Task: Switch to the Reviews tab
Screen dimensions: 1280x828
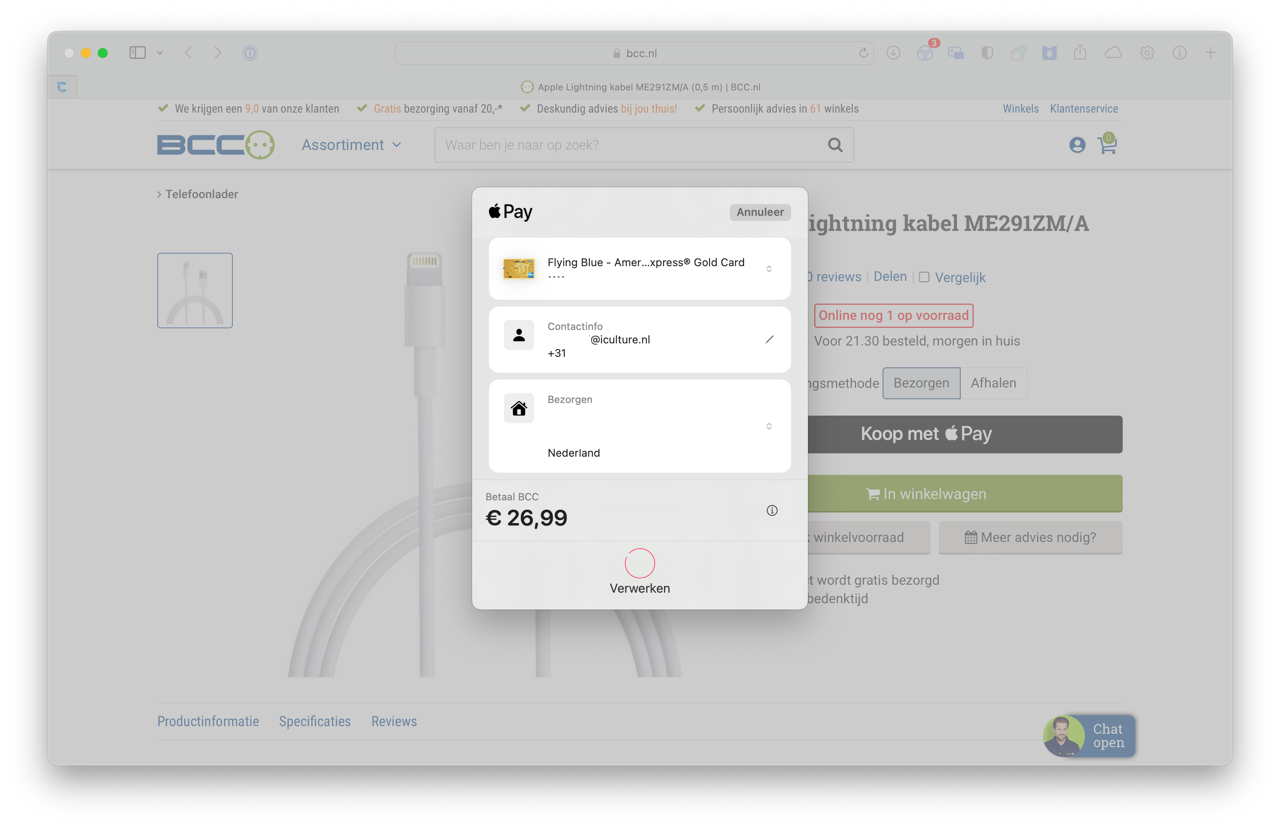Action: (x=394, y=721)
